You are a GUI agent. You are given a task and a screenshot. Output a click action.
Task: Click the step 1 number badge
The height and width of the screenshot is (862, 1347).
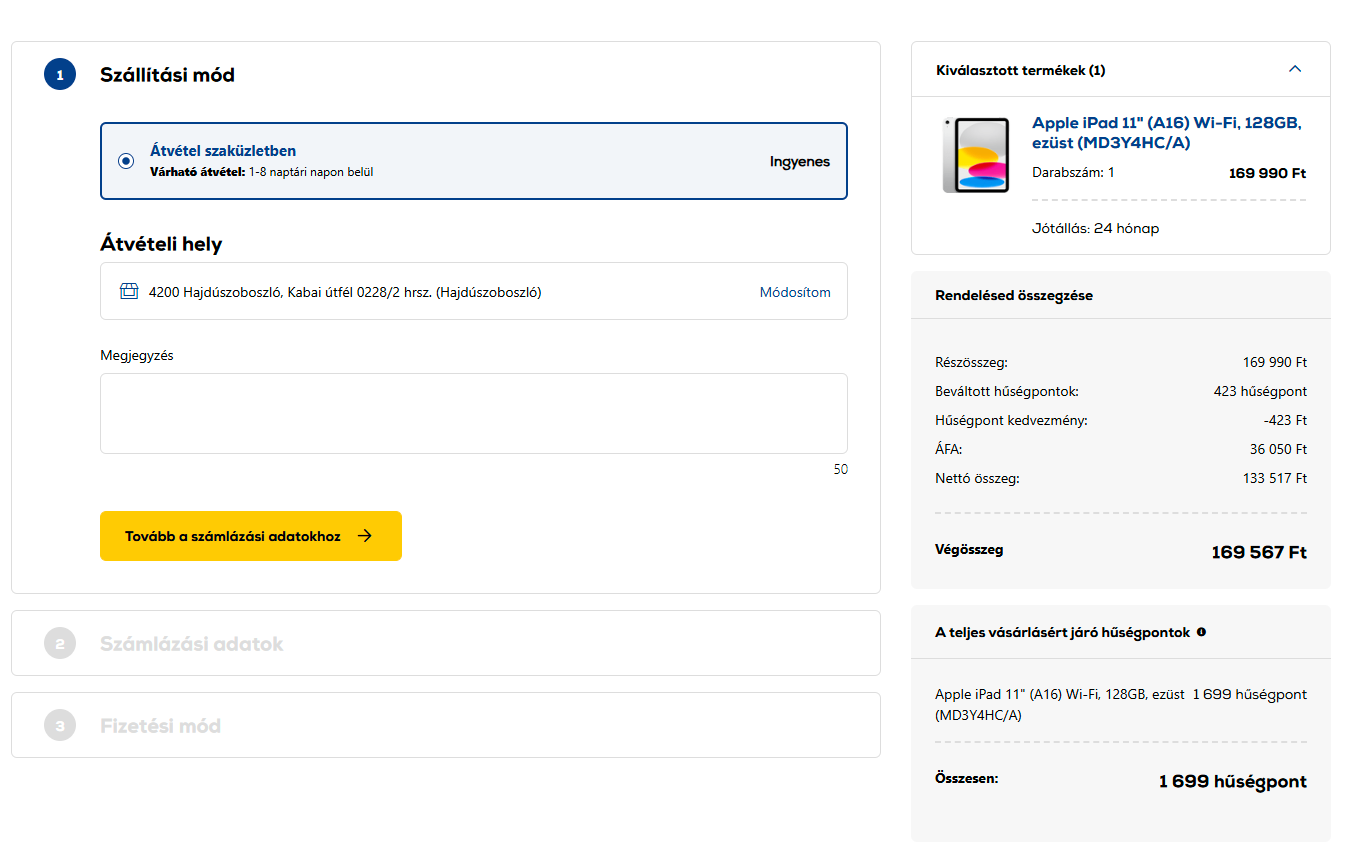coord(60,74)
